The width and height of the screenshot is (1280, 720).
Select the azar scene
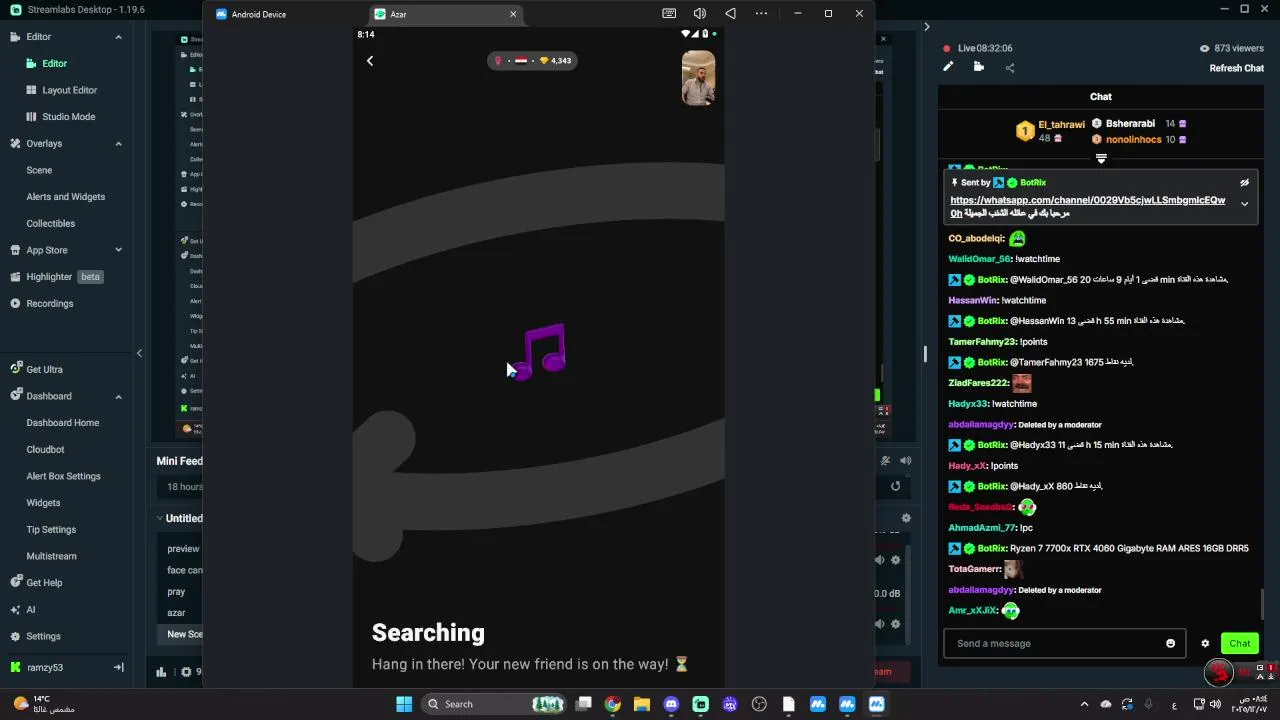coord(176,613)
